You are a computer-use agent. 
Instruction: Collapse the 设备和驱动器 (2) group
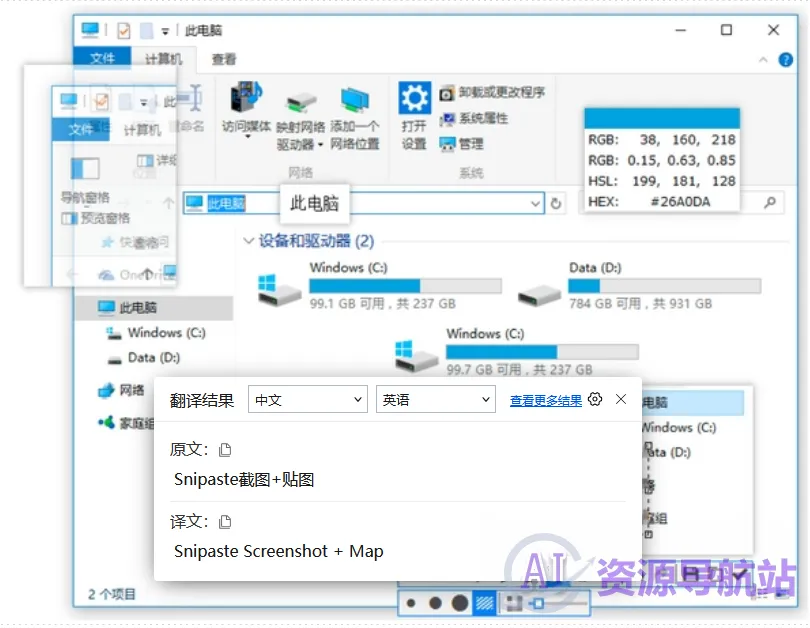pyautogui.click(x=248, y=241)
